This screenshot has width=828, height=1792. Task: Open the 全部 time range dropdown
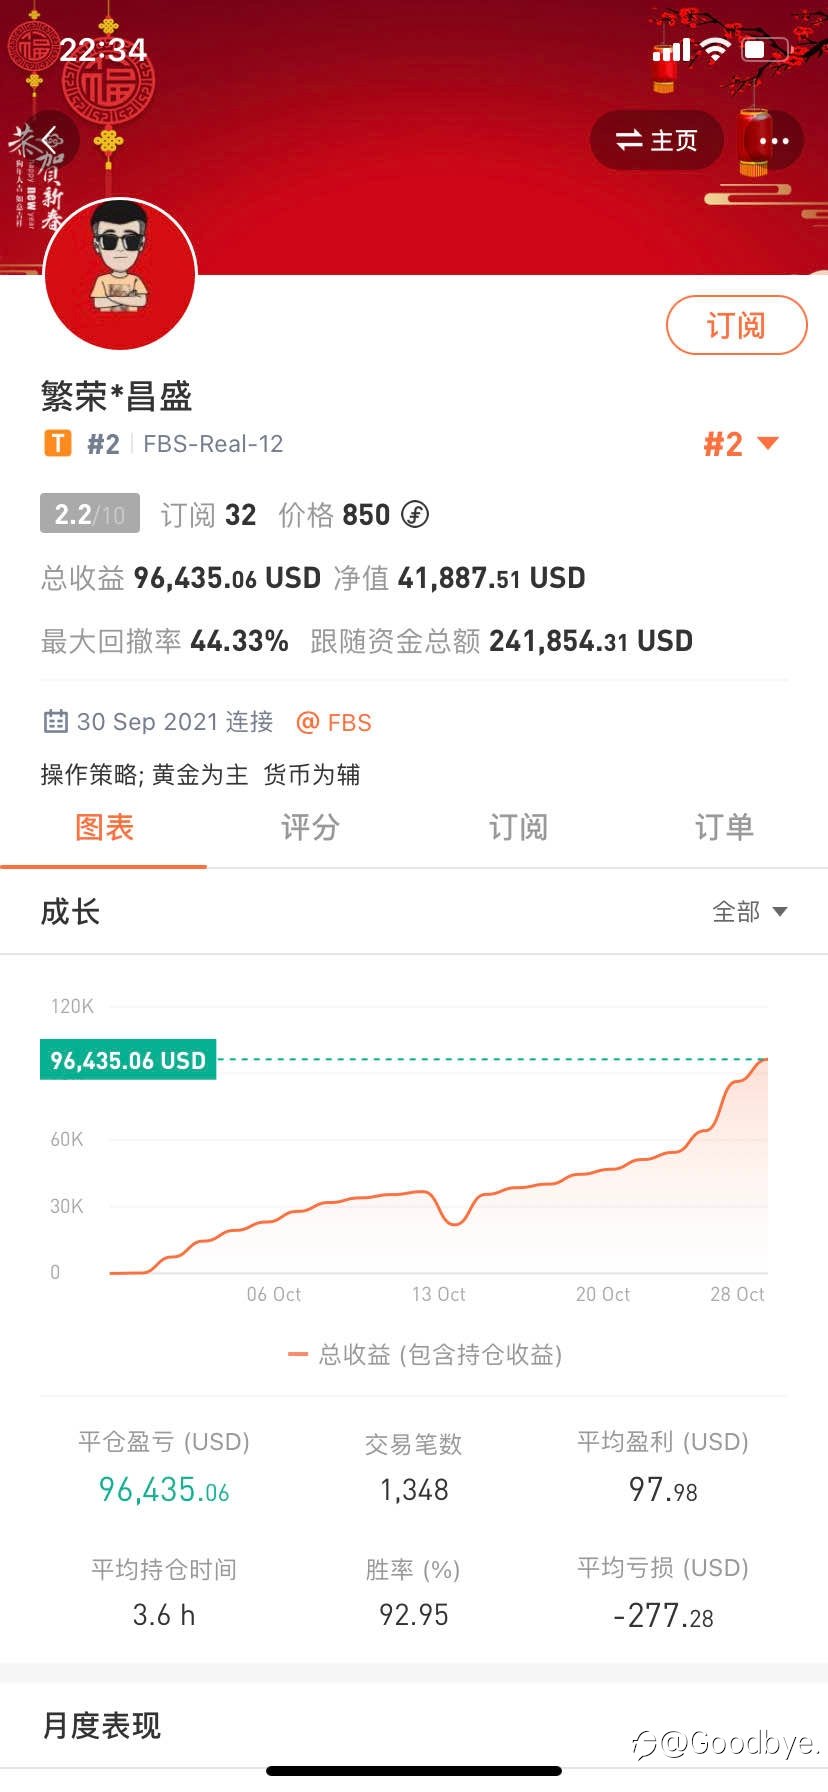click(749, 911)
